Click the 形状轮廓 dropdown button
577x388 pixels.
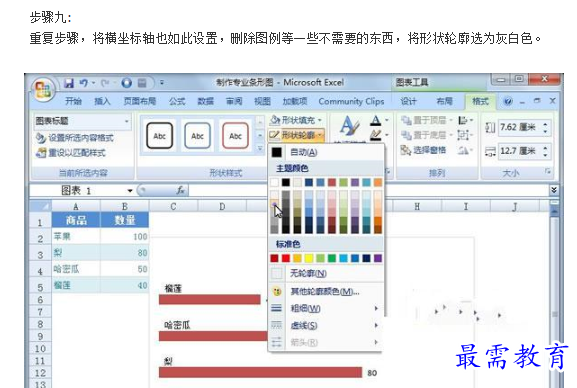[296, 135]
